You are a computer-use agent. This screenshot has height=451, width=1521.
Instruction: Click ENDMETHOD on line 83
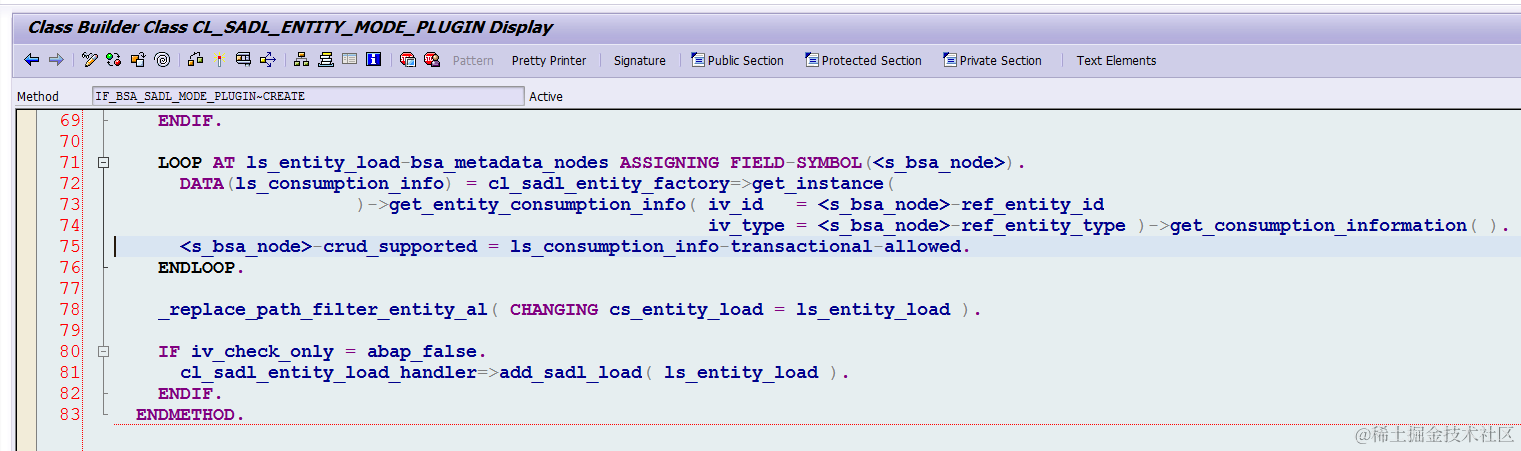point(187,414)
